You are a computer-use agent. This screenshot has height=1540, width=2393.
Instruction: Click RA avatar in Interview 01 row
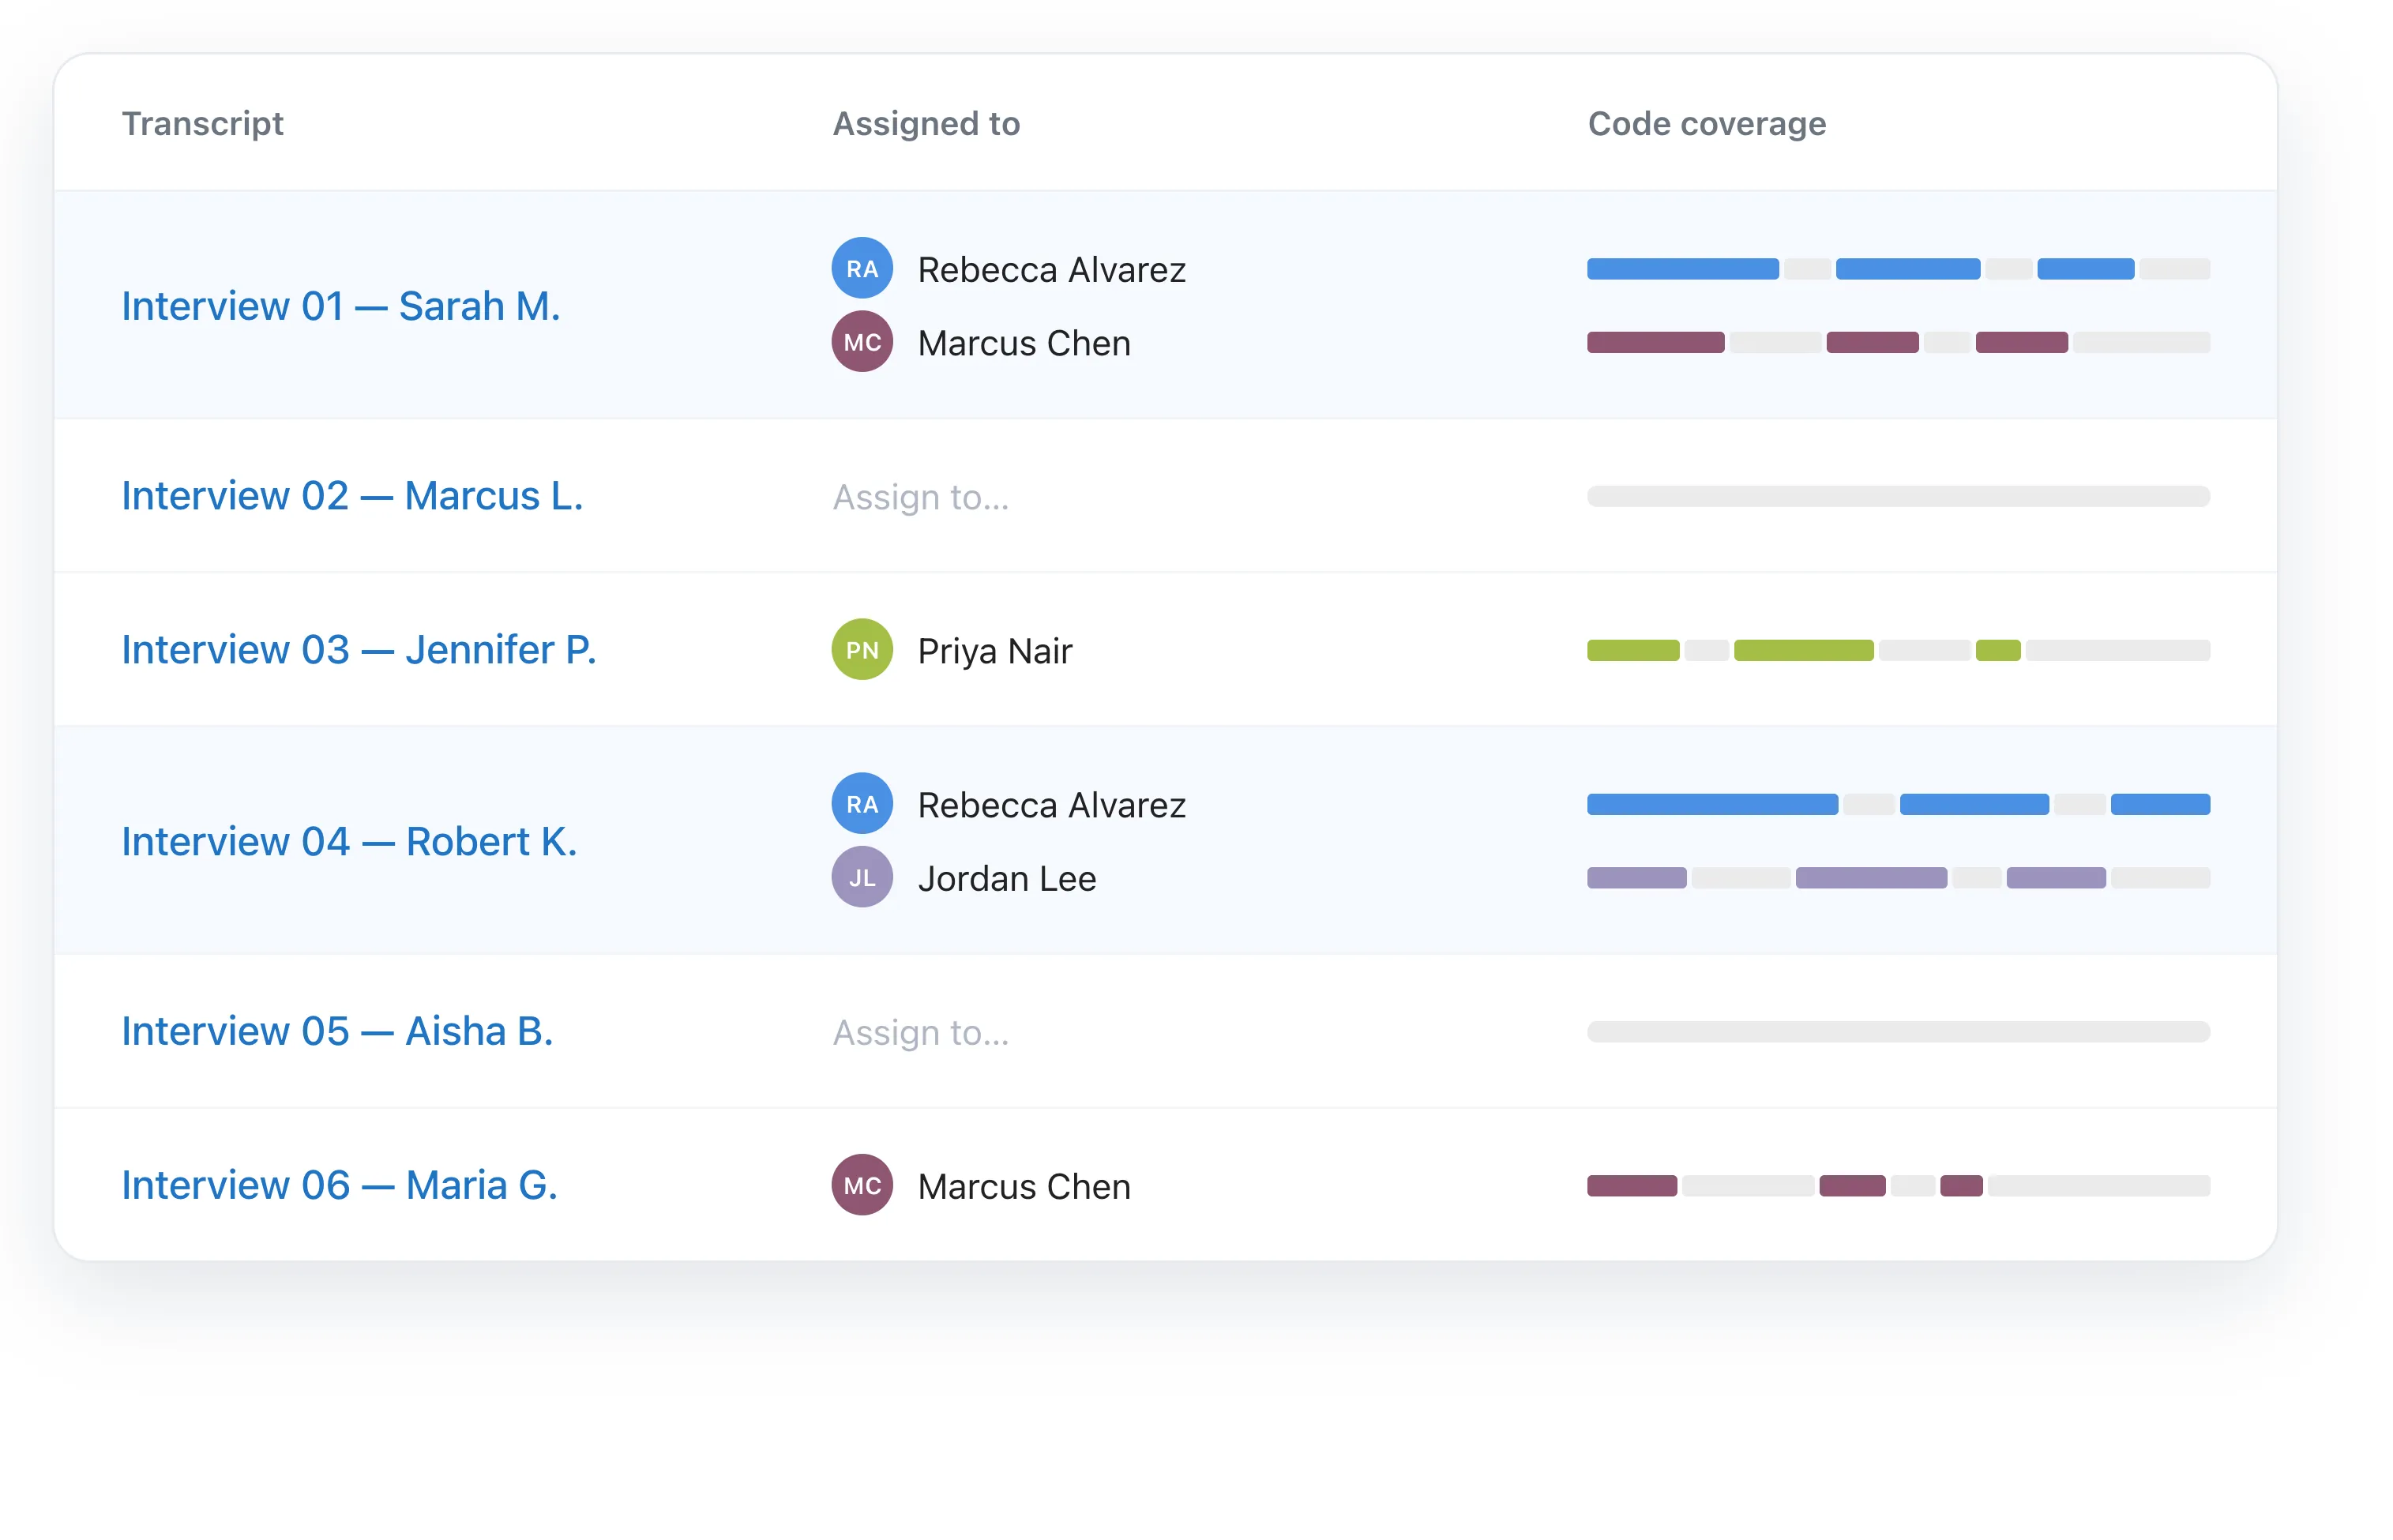(862, 268)
